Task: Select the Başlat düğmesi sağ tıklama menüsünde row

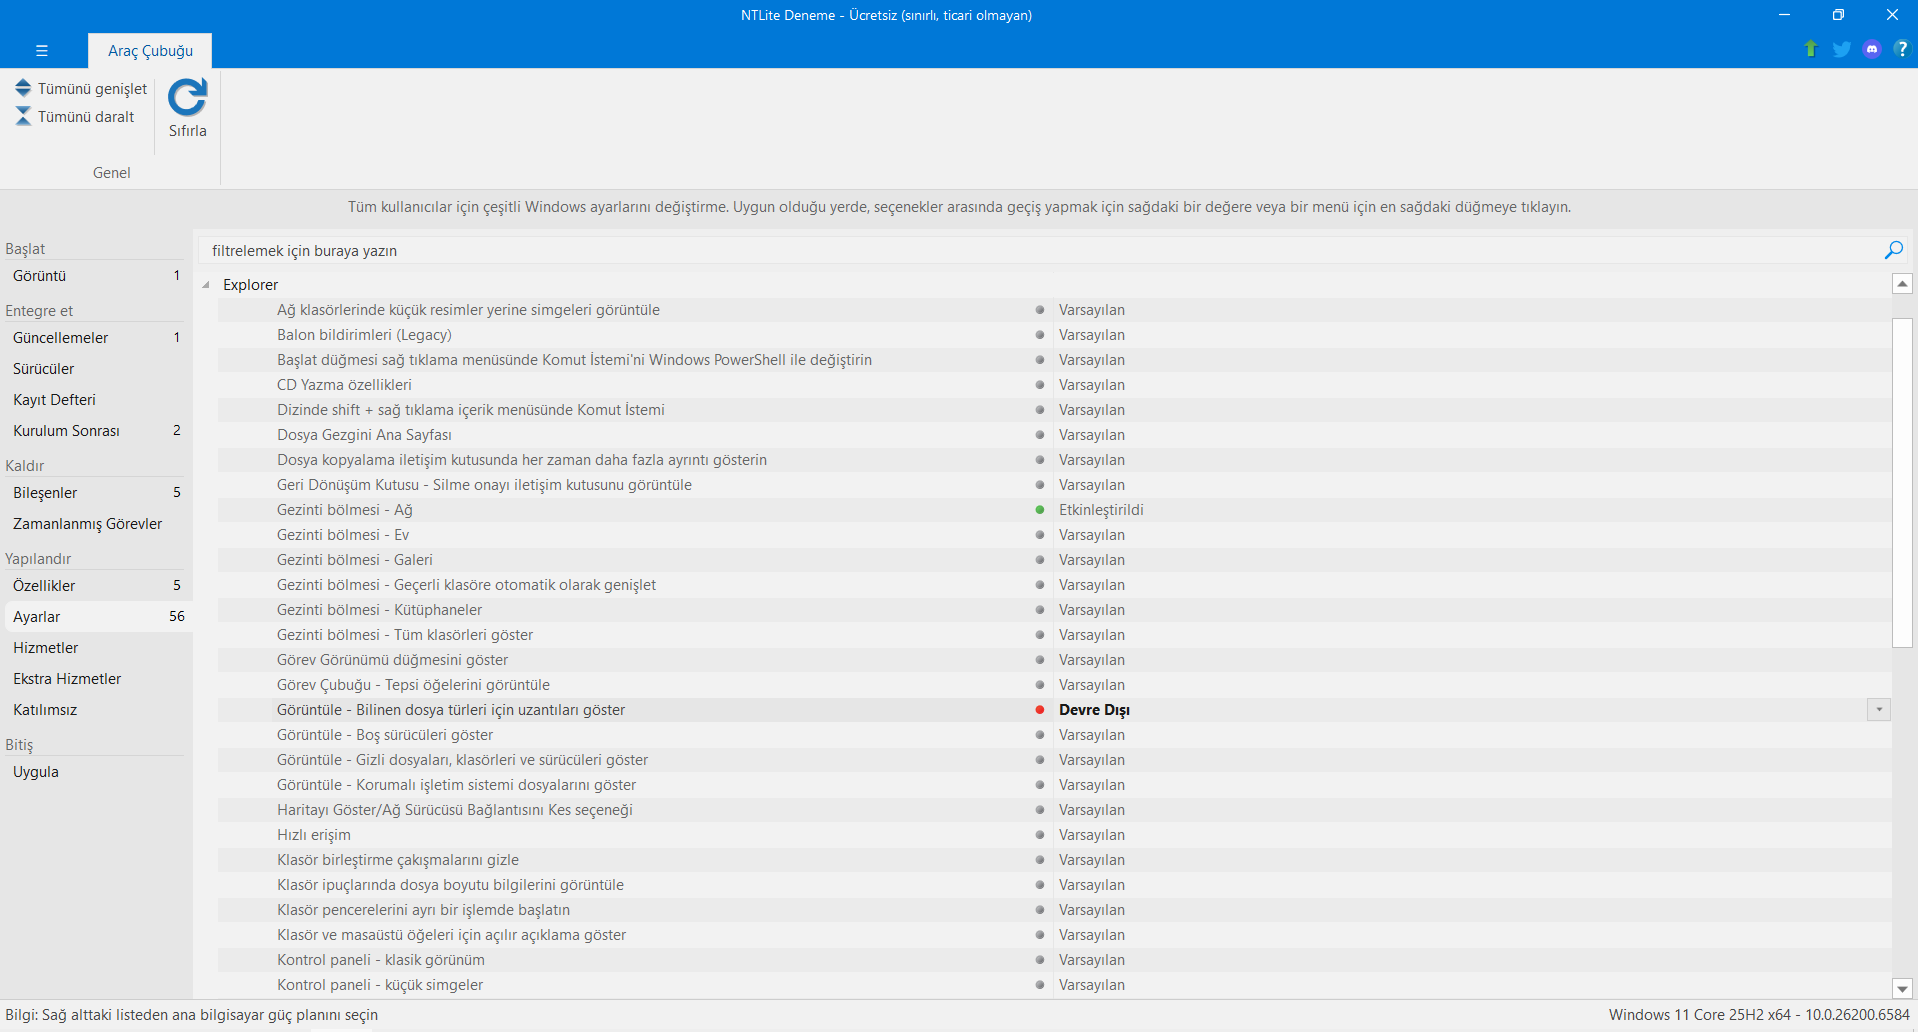Action: point(1054,360)
